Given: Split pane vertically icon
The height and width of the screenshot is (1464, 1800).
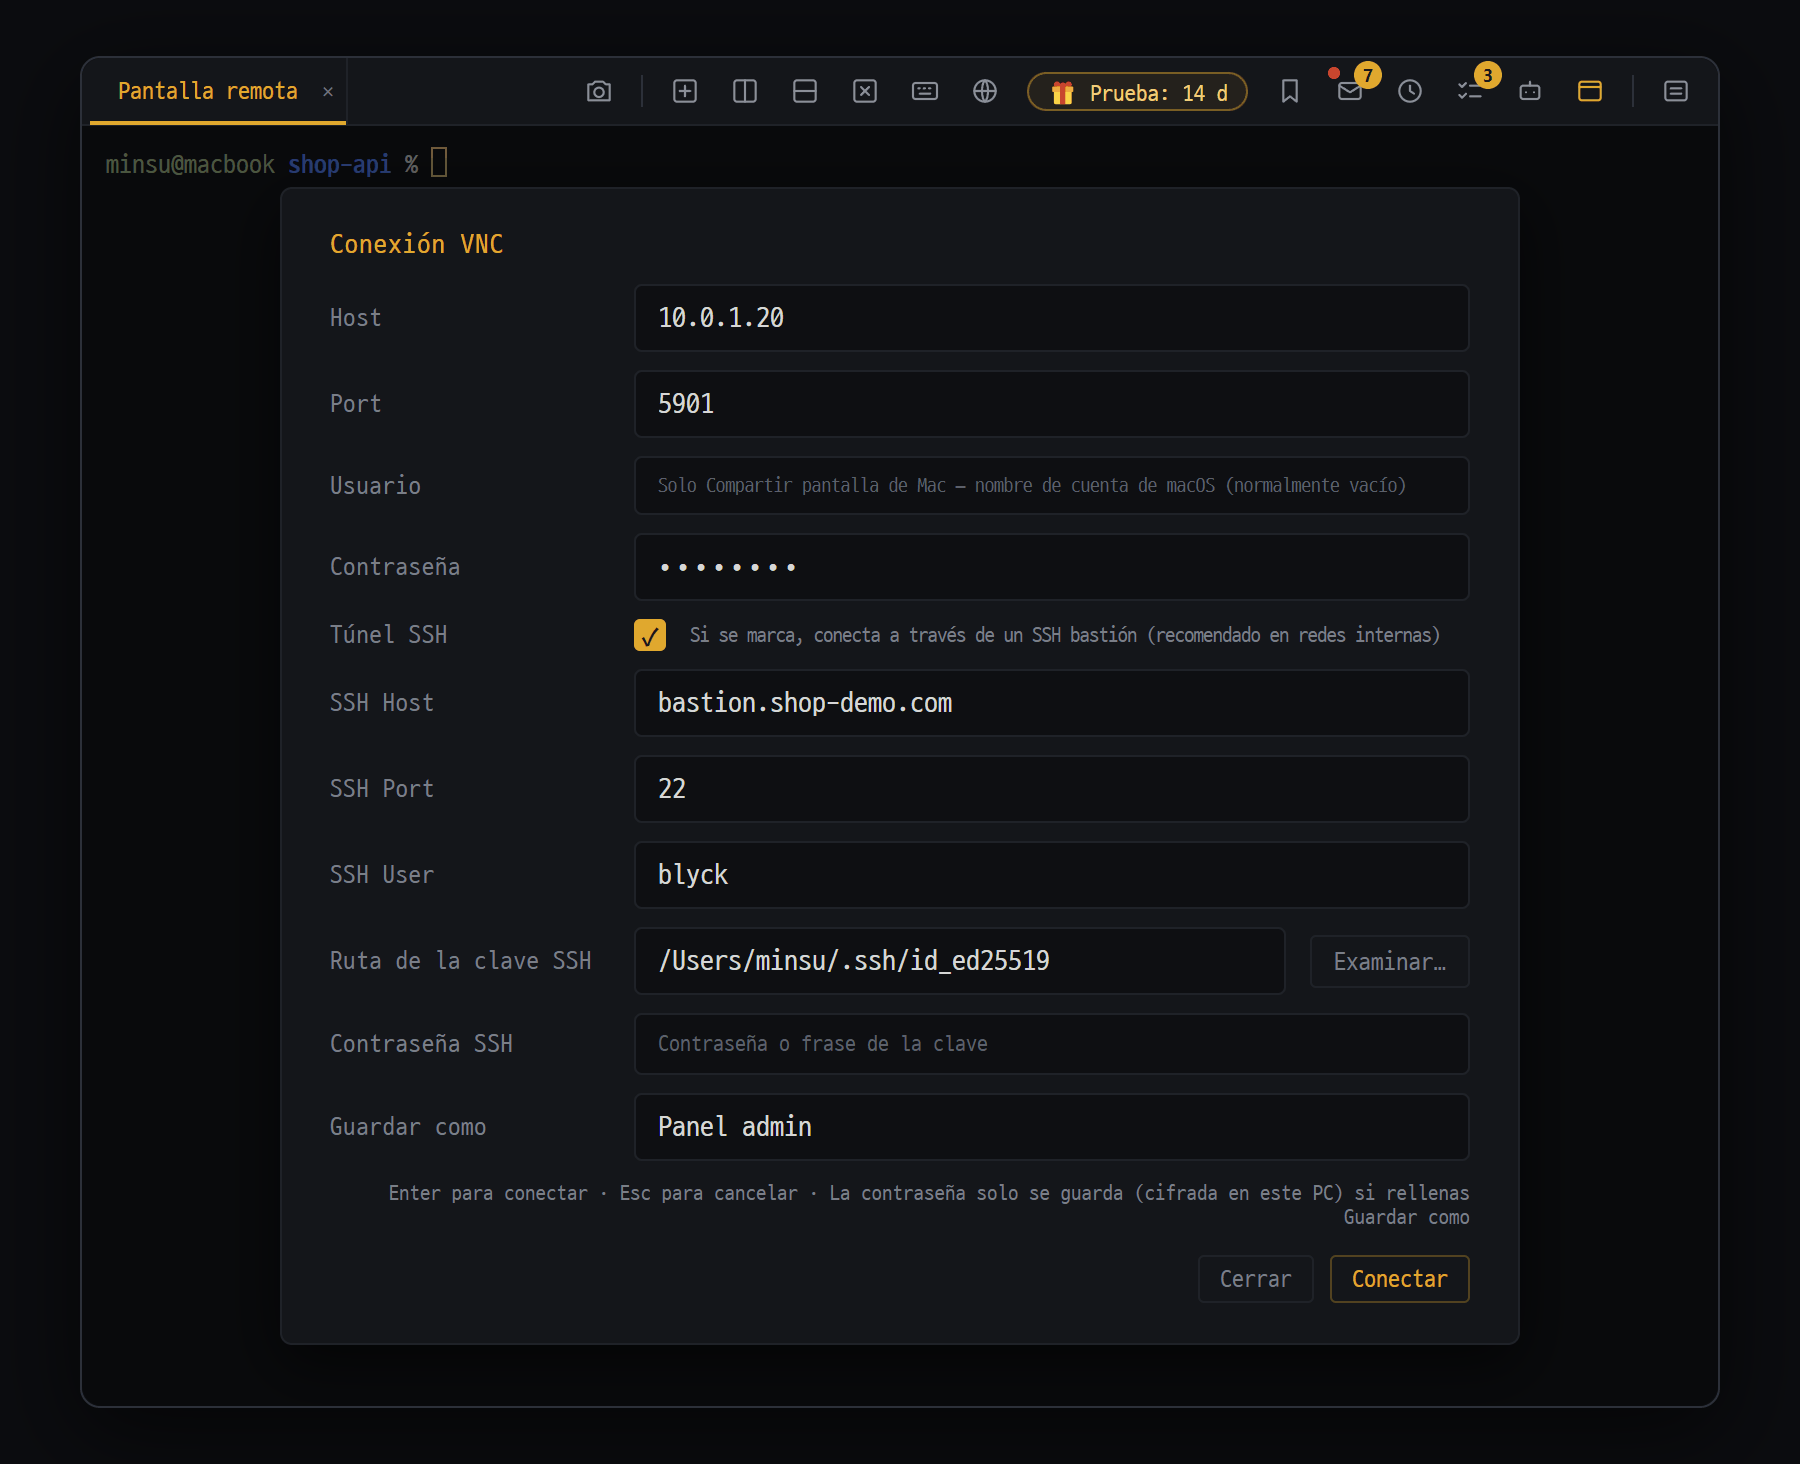Looking at the screenshot, I should tap(745, 92).
